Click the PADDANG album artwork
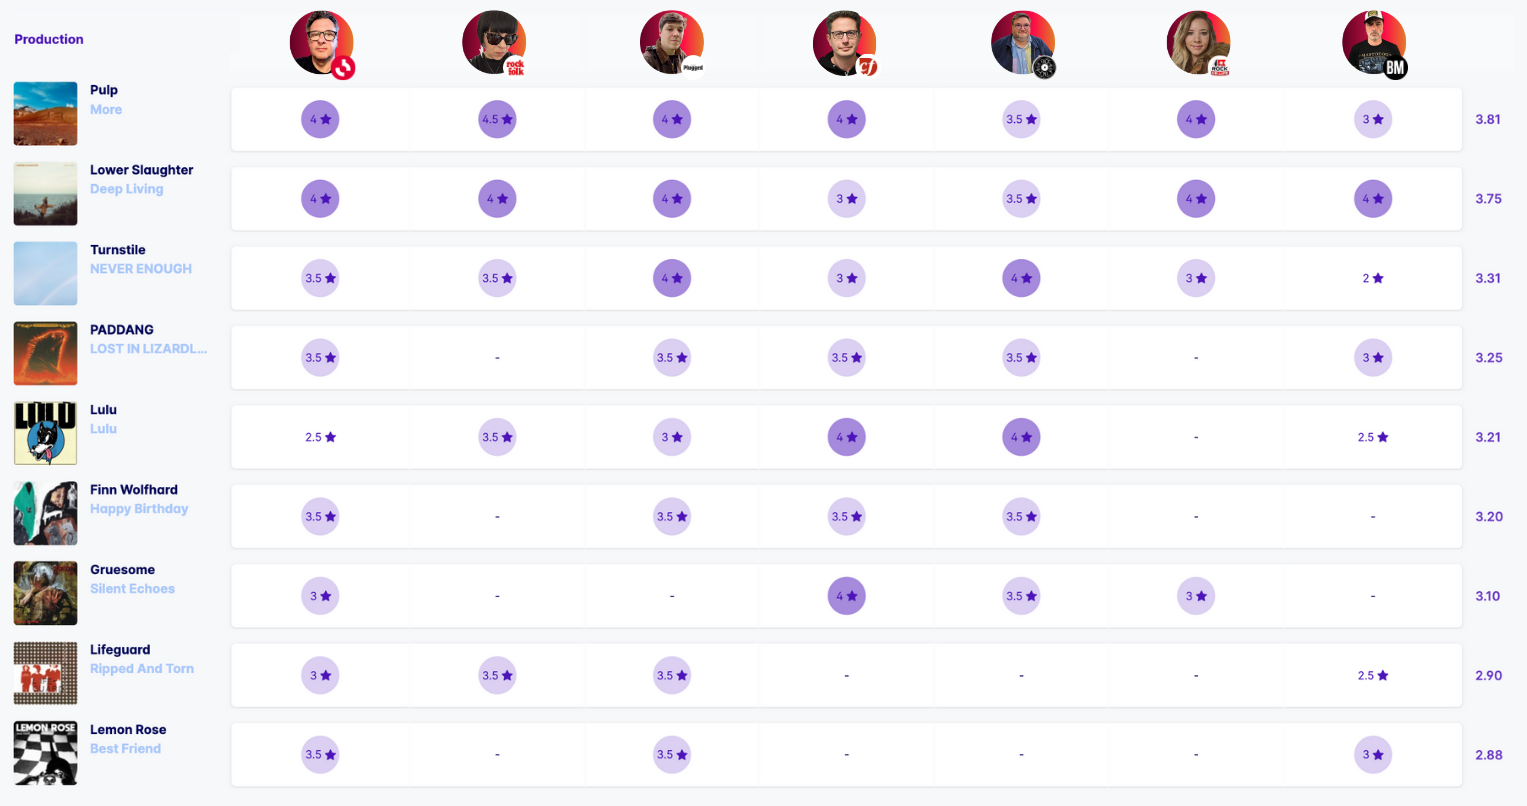This screenshot has height=806, width=1527. coord(45,353)
